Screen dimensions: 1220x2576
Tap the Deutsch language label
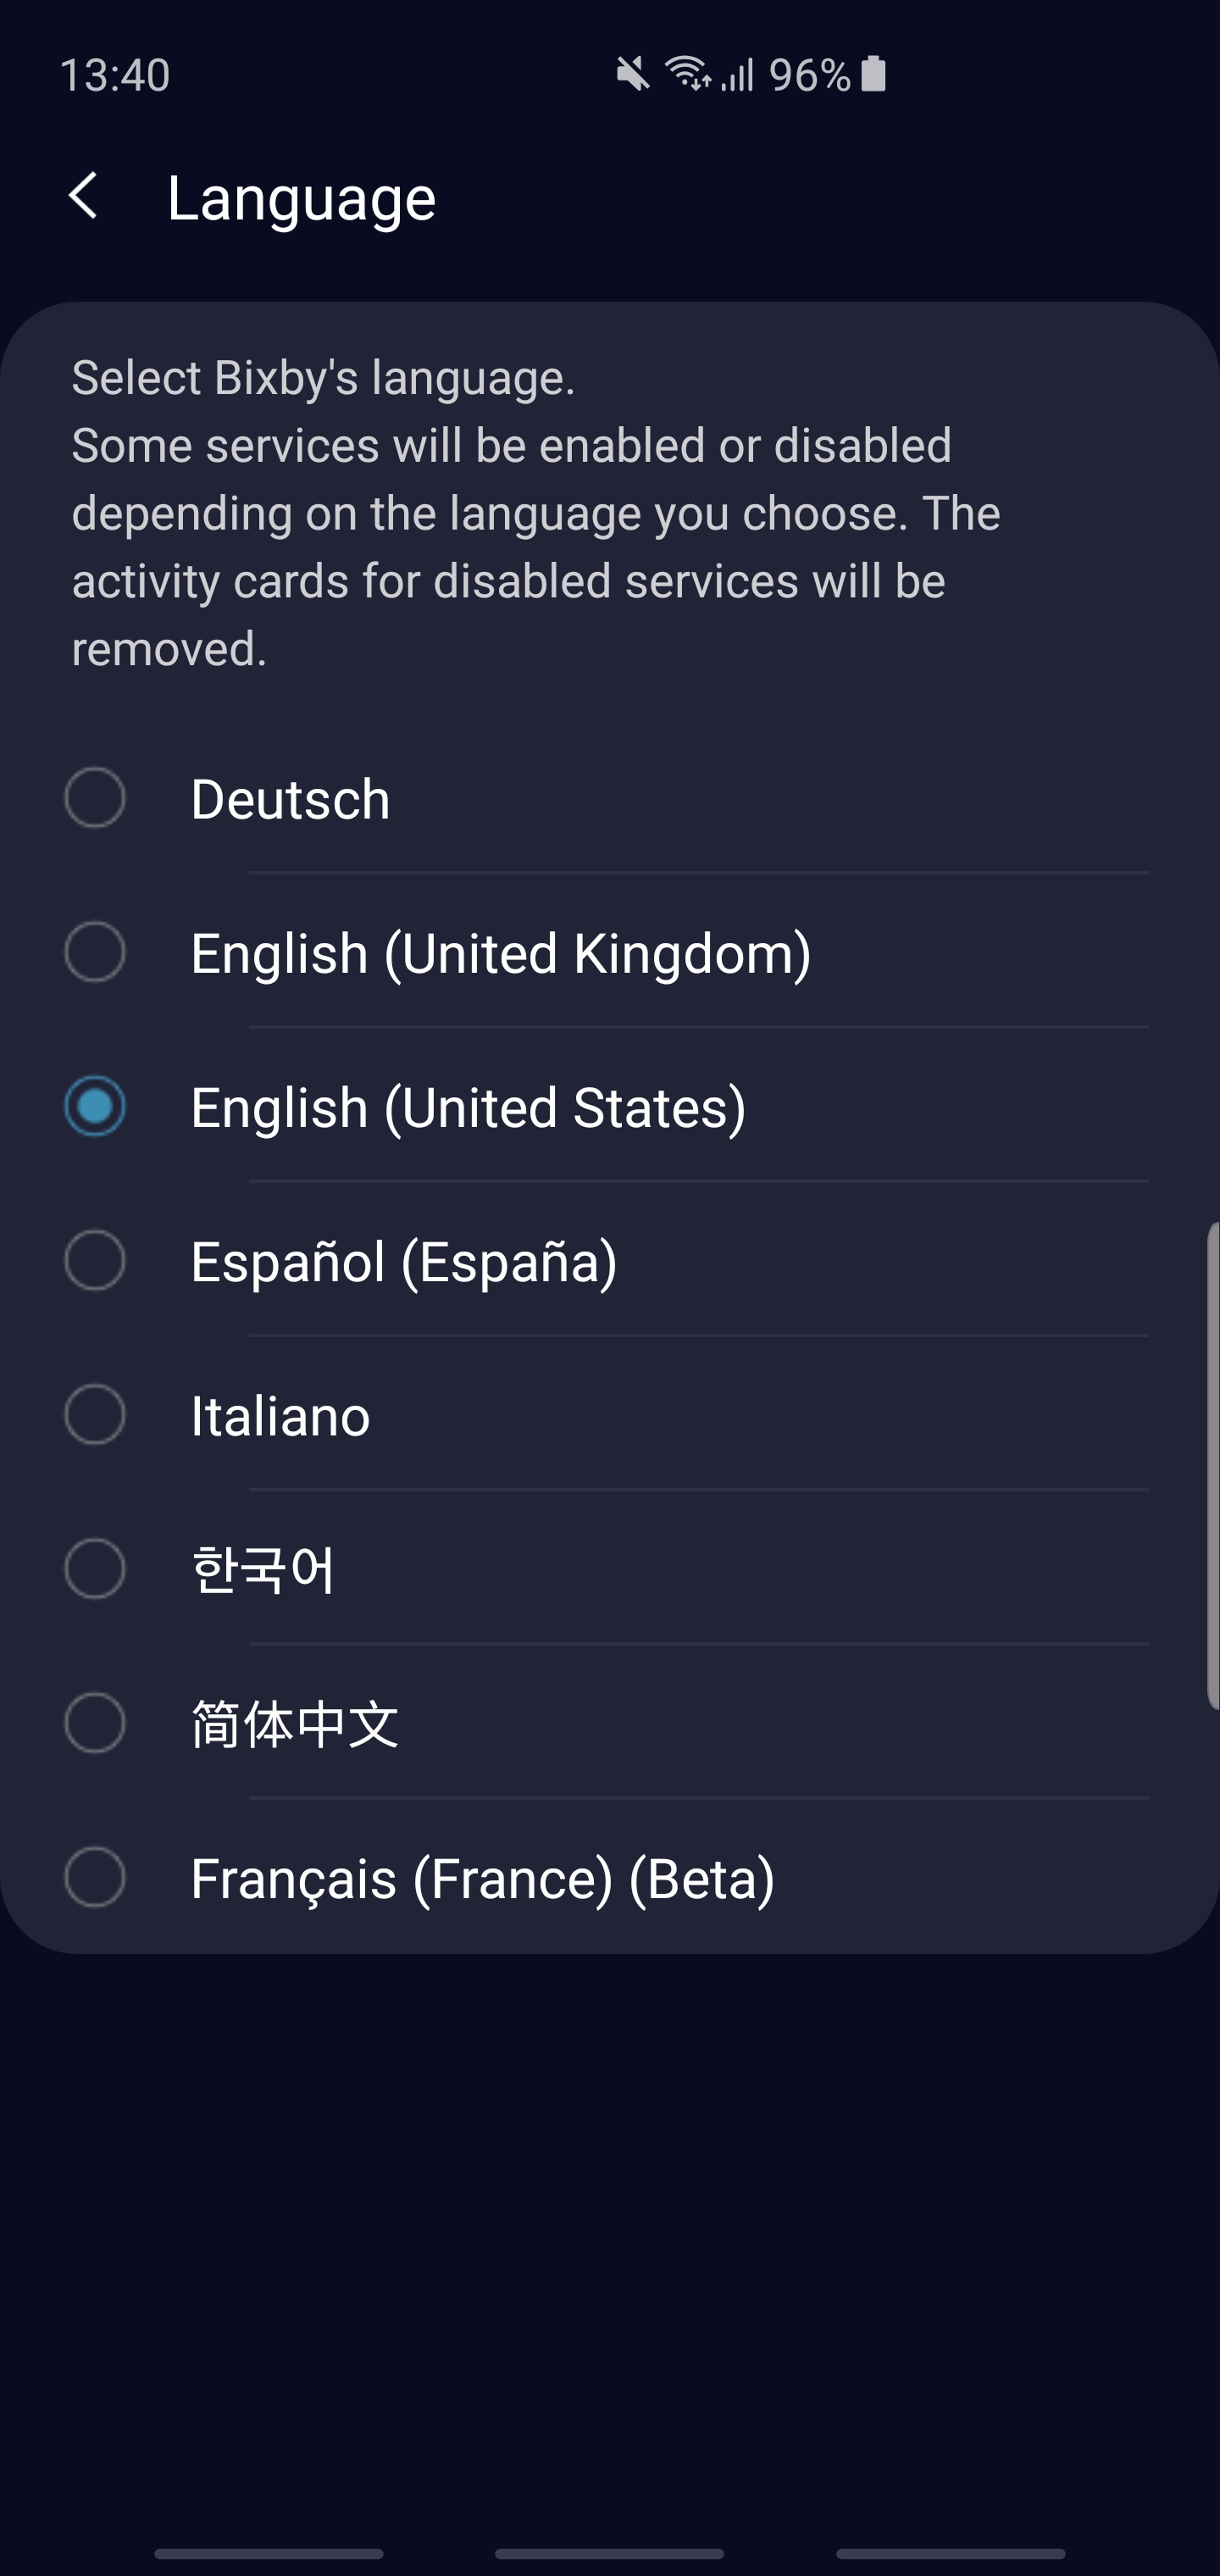(290, 799)
